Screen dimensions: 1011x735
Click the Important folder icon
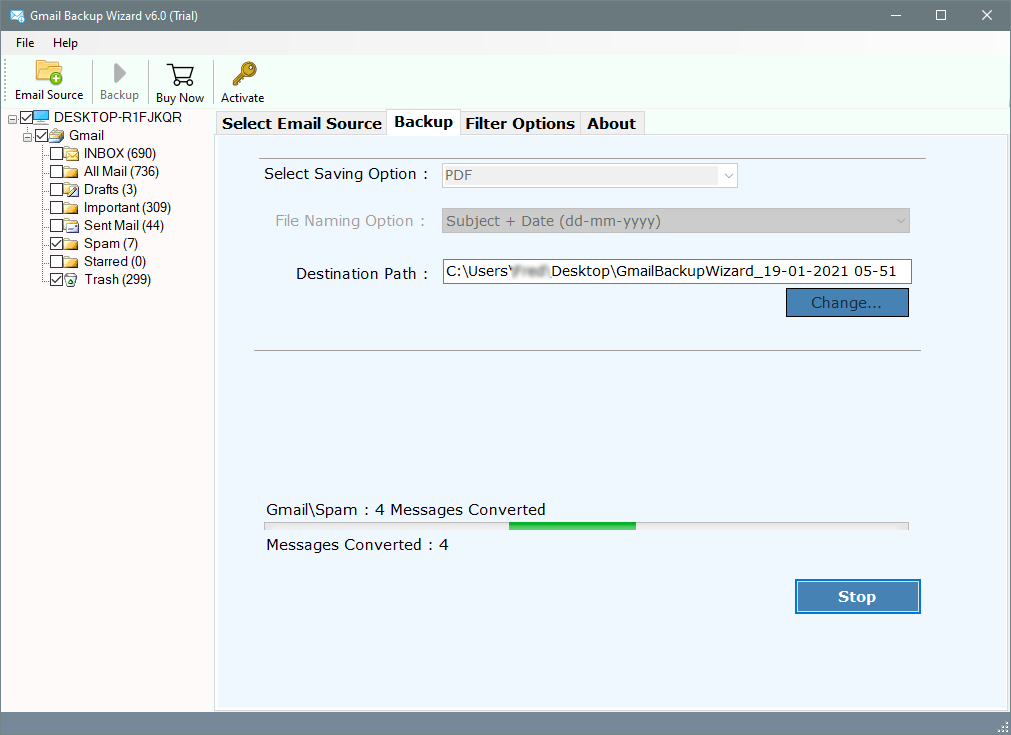72,208
